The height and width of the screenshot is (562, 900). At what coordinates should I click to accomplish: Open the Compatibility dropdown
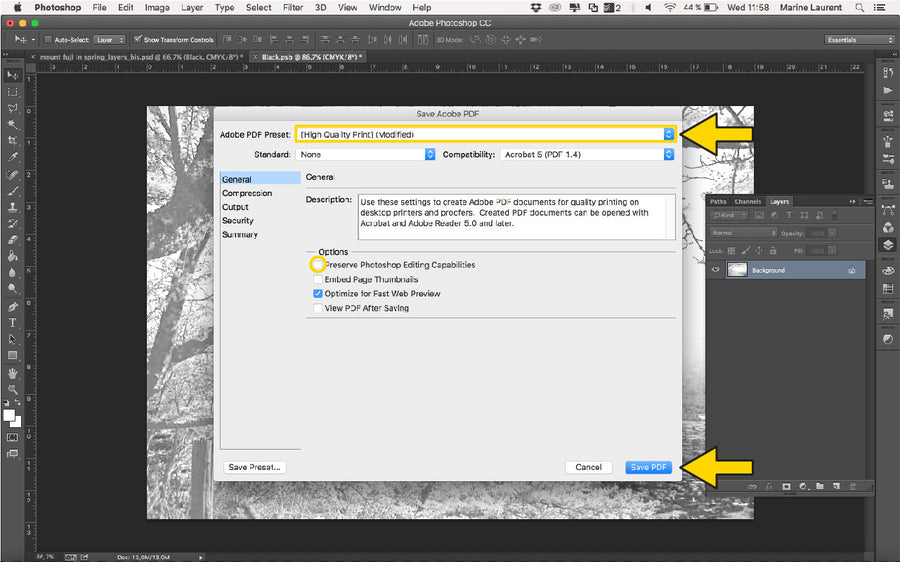[x=587, y=154]
